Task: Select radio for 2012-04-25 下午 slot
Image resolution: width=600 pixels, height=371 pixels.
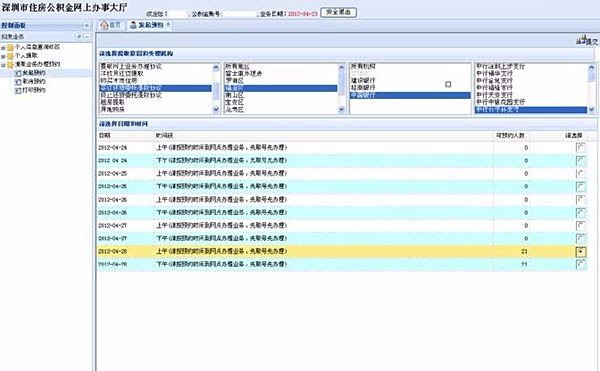Action: pos(580,187)
